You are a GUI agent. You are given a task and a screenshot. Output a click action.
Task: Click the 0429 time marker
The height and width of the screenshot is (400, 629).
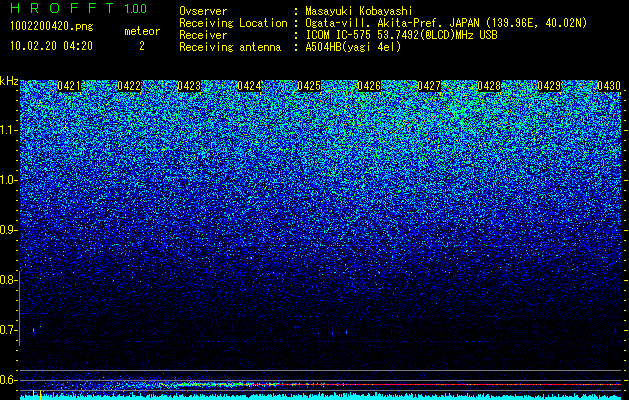[x=549, y=86]
